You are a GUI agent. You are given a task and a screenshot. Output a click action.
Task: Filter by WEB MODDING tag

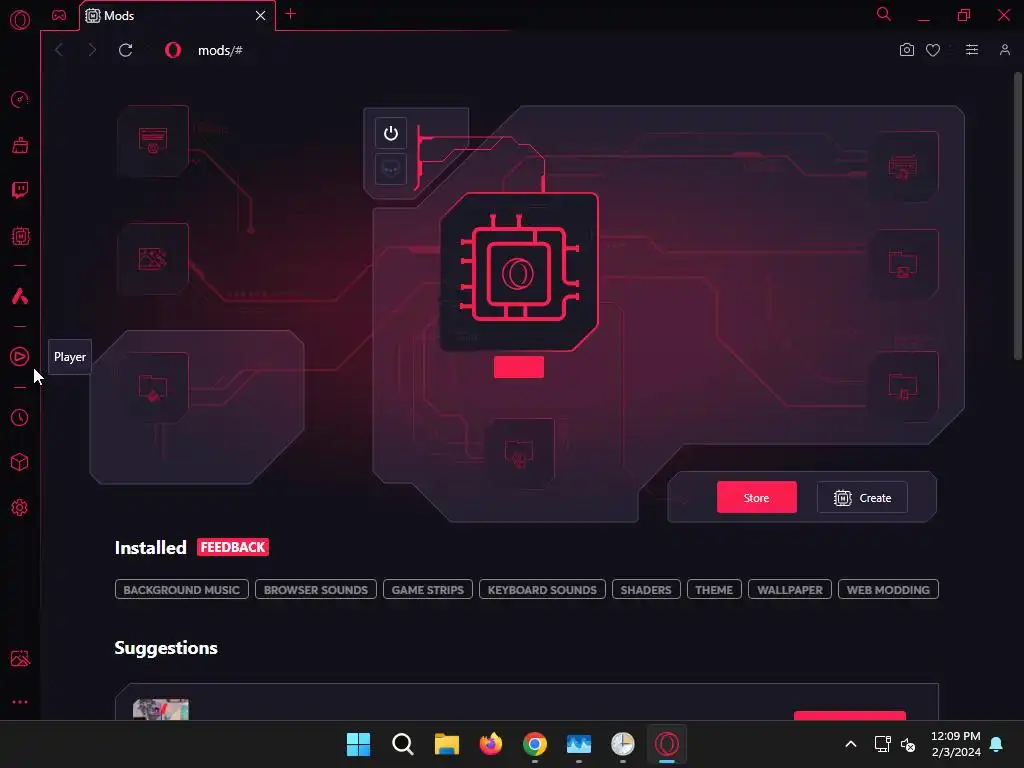point(888,590)
